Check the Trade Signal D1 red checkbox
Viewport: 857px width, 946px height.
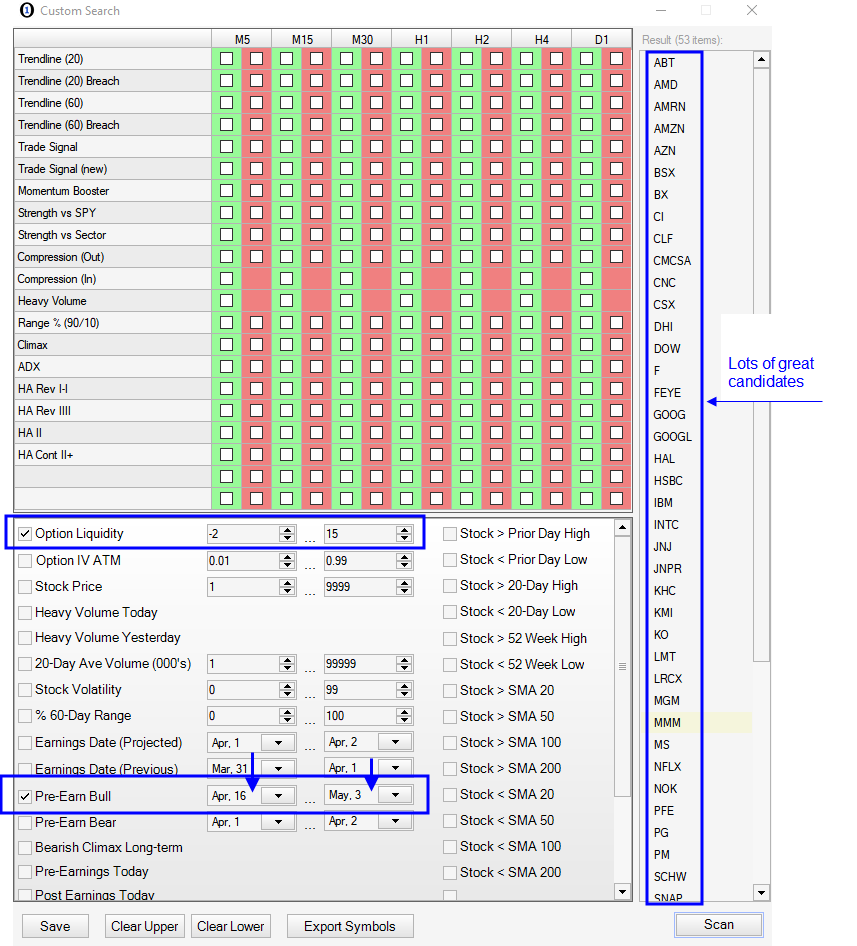(616, 147)
